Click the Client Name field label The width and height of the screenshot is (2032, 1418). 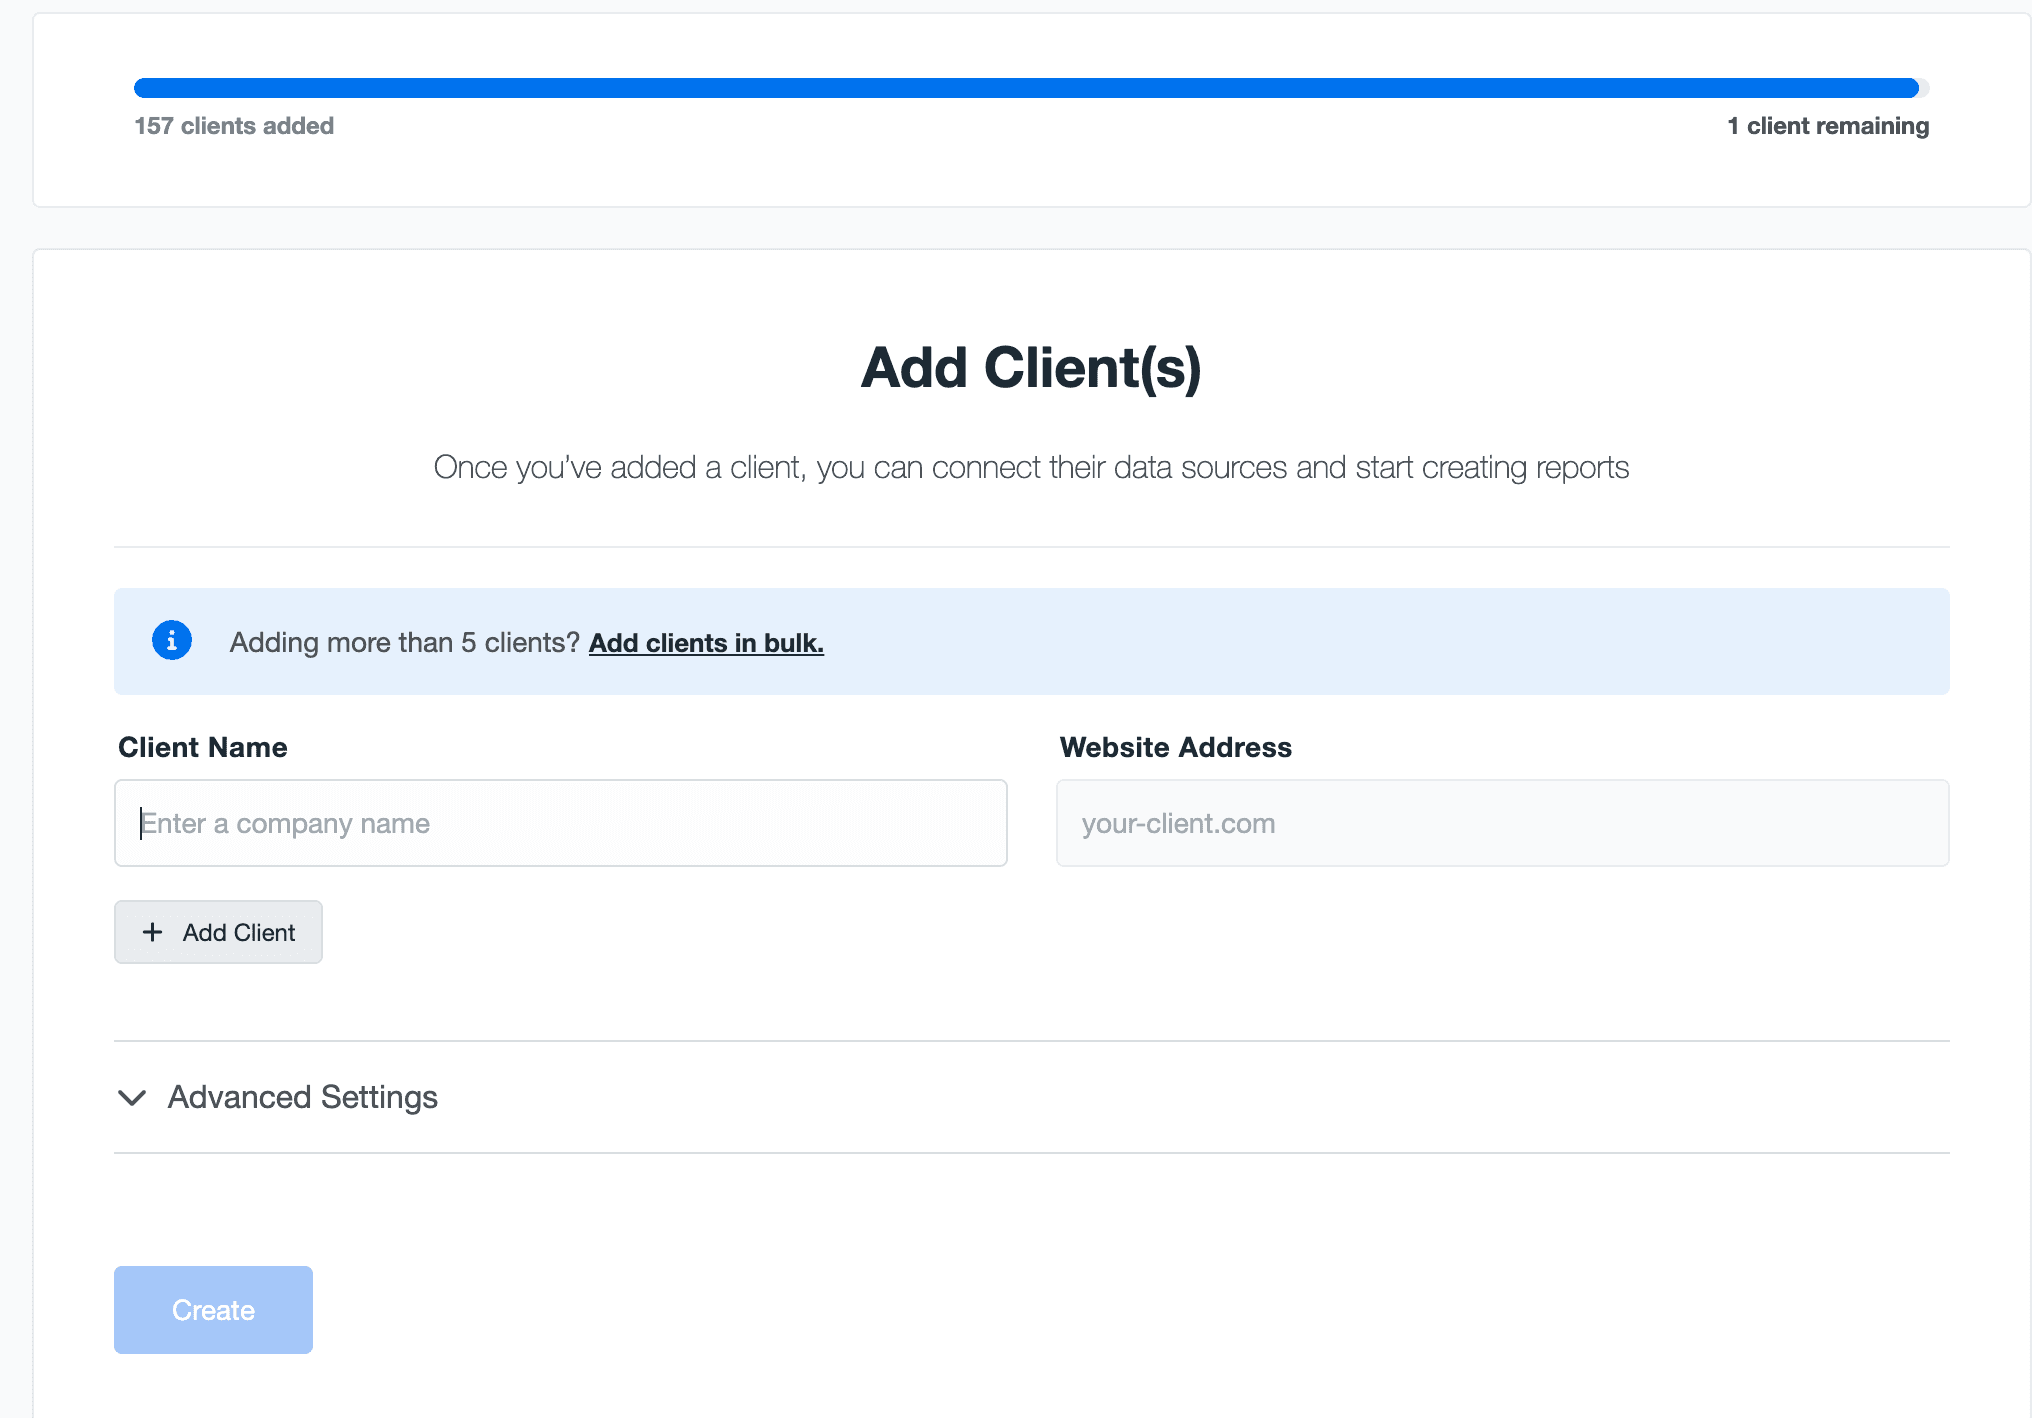click(x=202, y=747)
